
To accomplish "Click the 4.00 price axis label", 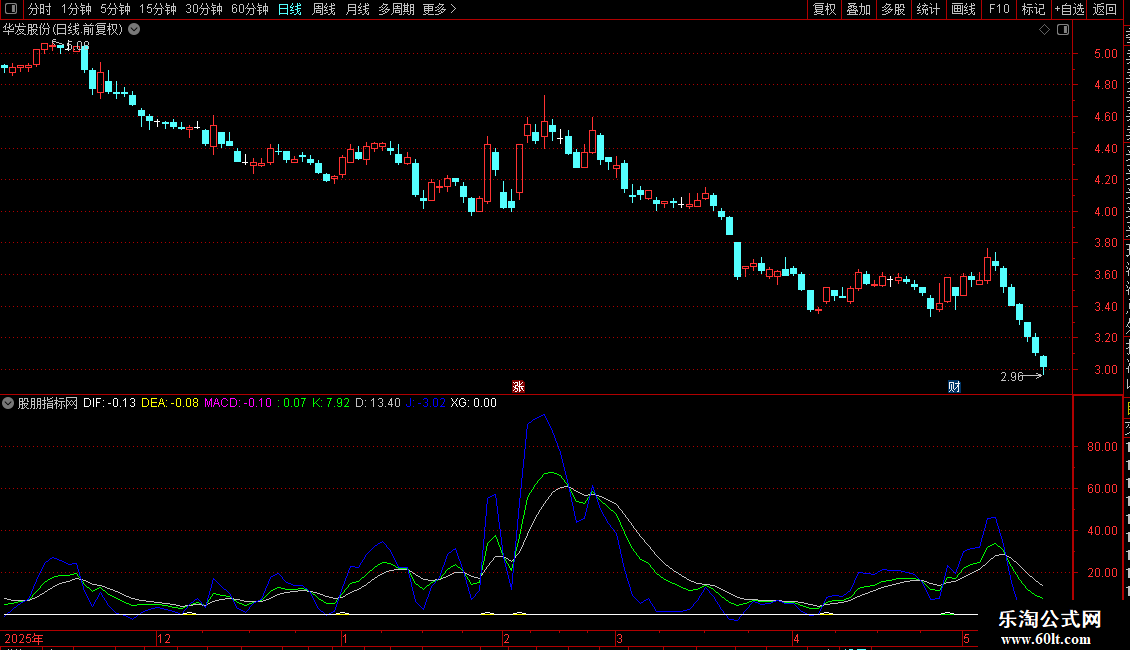I will click(1105, 212).
